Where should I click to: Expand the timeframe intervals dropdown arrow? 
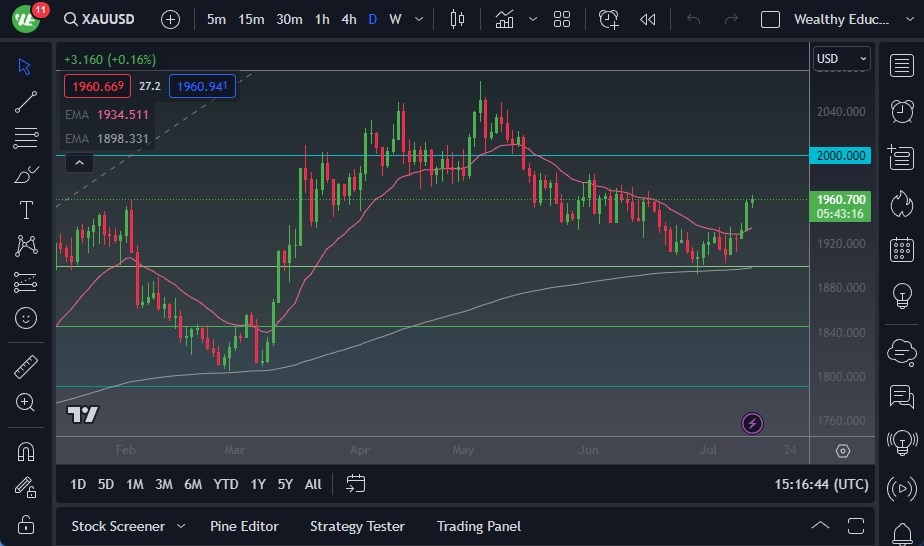[x=418, y=19]
